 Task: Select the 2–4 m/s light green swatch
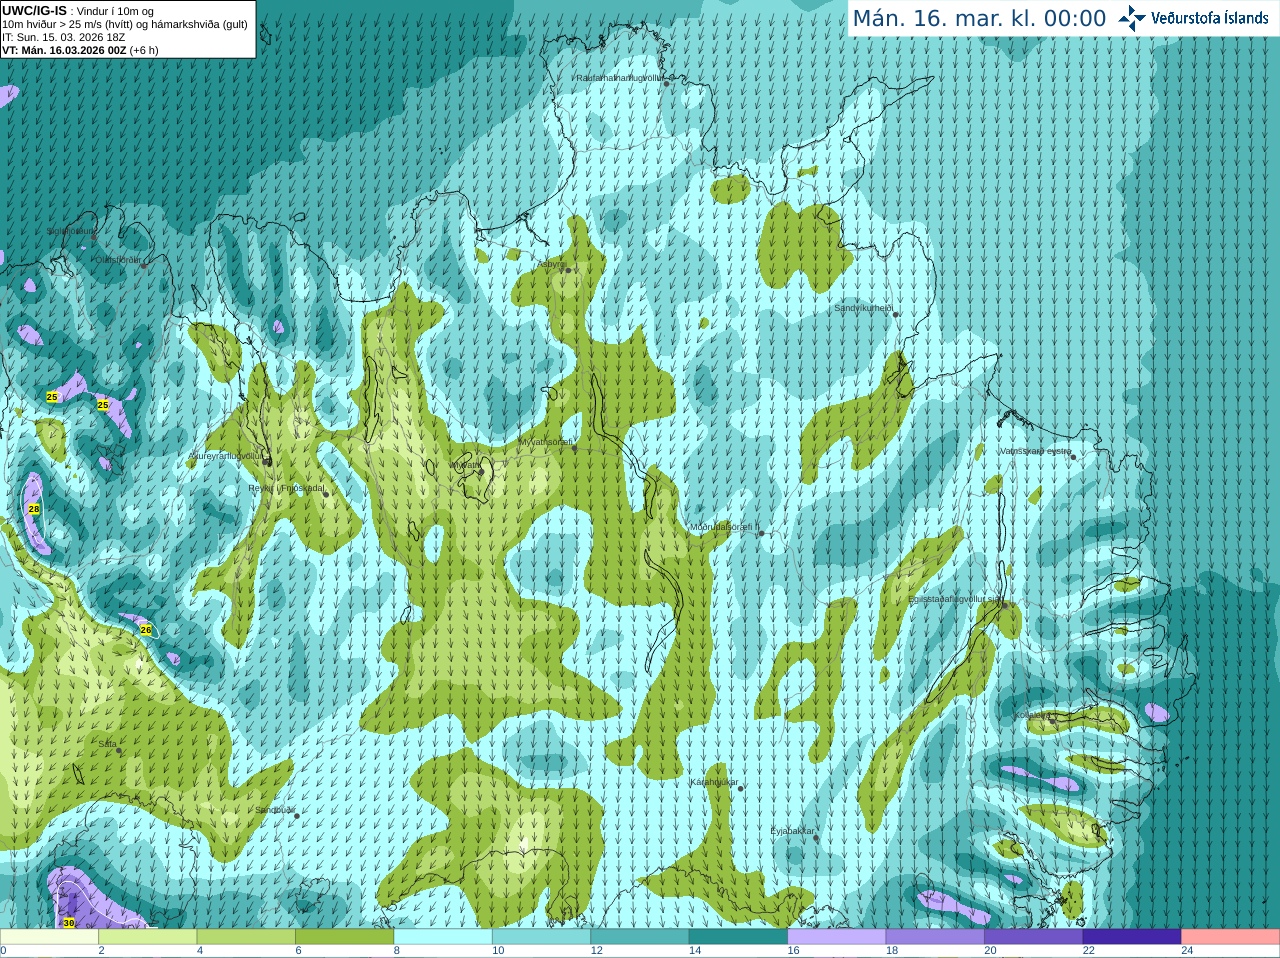(147, 937)
